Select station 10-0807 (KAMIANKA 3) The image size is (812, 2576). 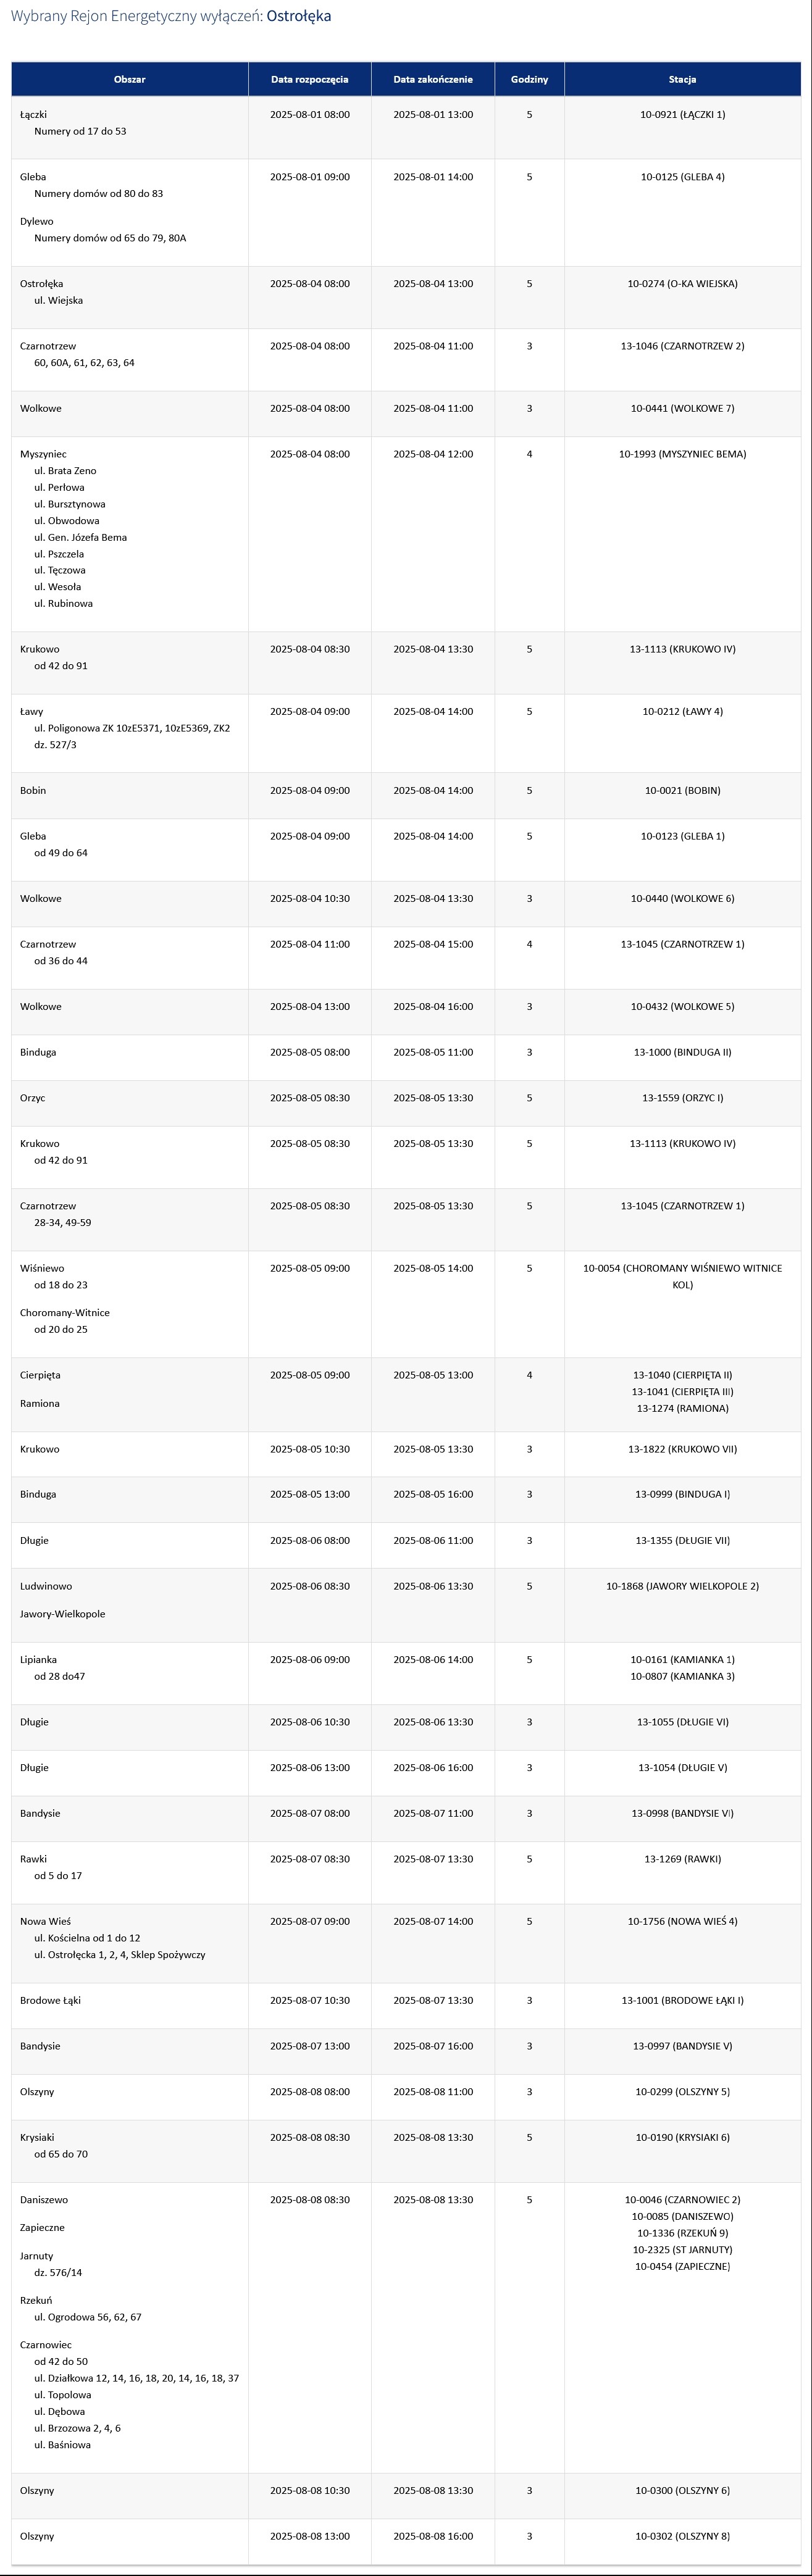coord(683,1676)
